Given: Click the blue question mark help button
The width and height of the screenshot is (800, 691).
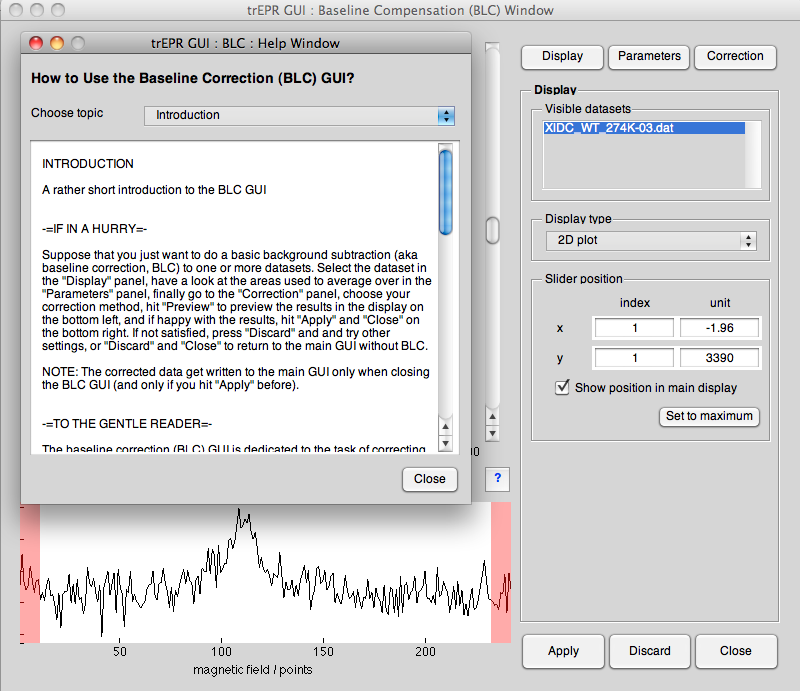Looking at the screenshot, I should pos(497,479).
